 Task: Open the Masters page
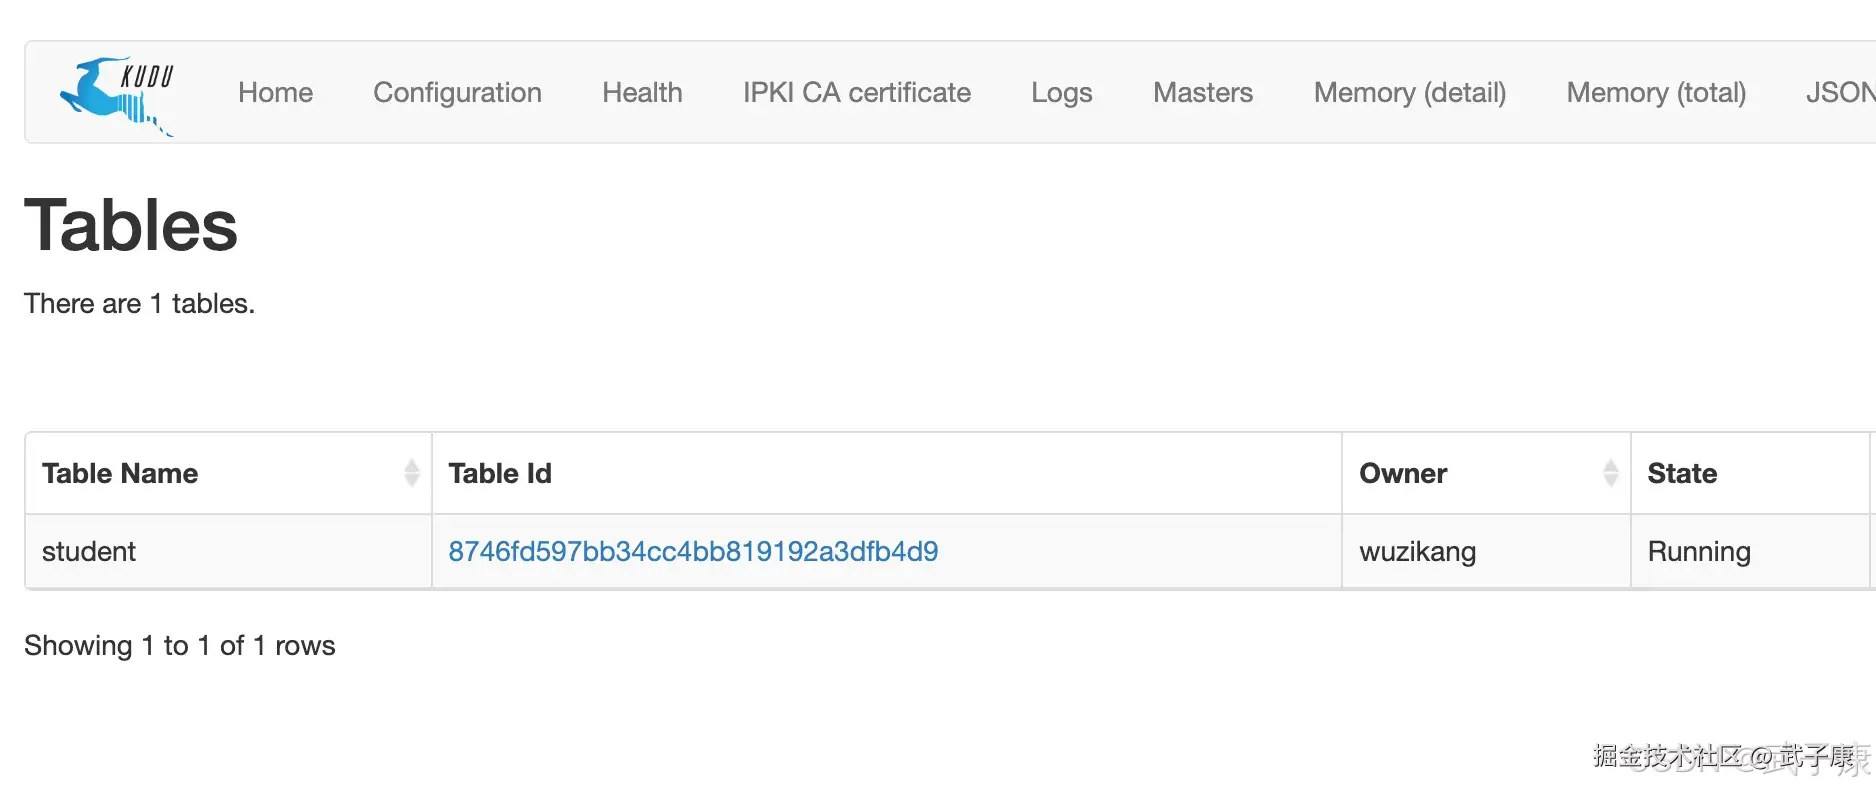pos(1203,92)
